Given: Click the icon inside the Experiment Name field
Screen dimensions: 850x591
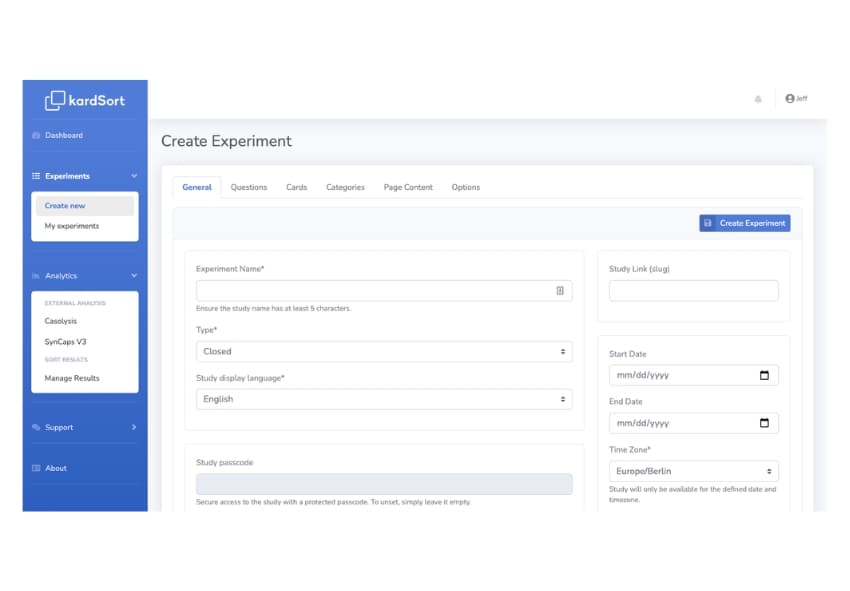Looking at the screenshot, I should pyautogui.click(x=561, y=290).
